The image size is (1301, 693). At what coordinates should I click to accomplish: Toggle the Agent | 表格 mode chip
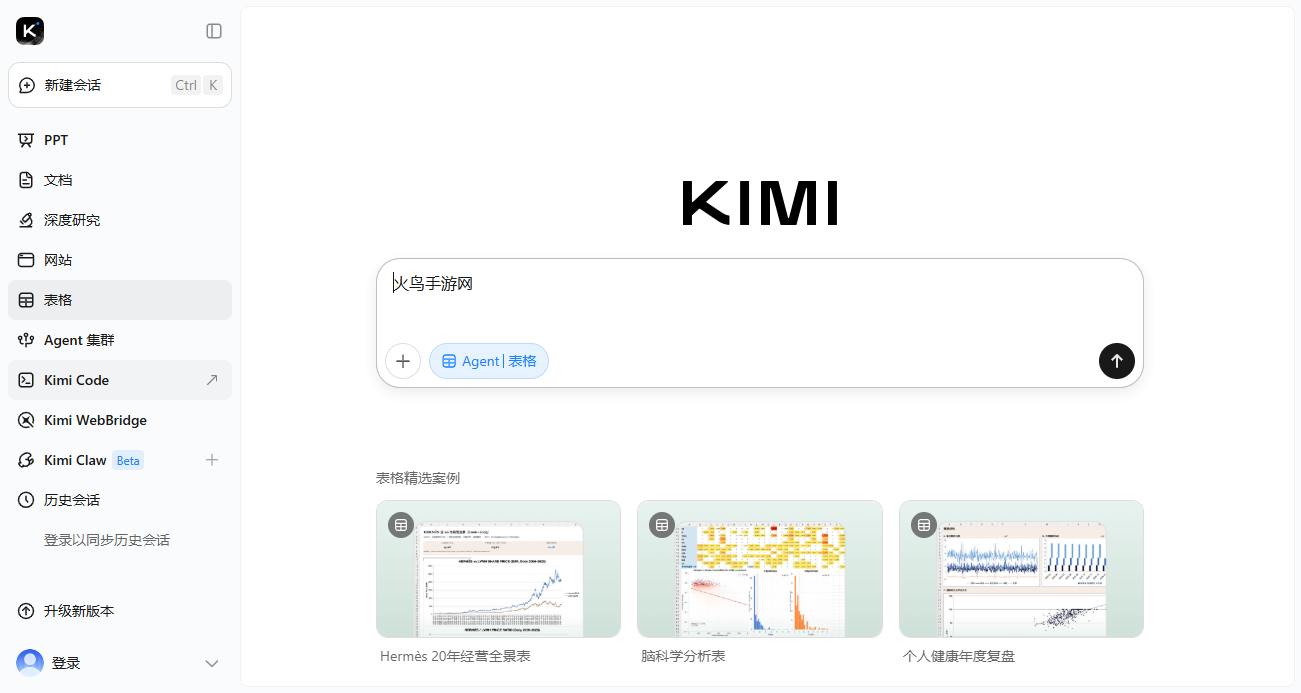pos(489,361)
